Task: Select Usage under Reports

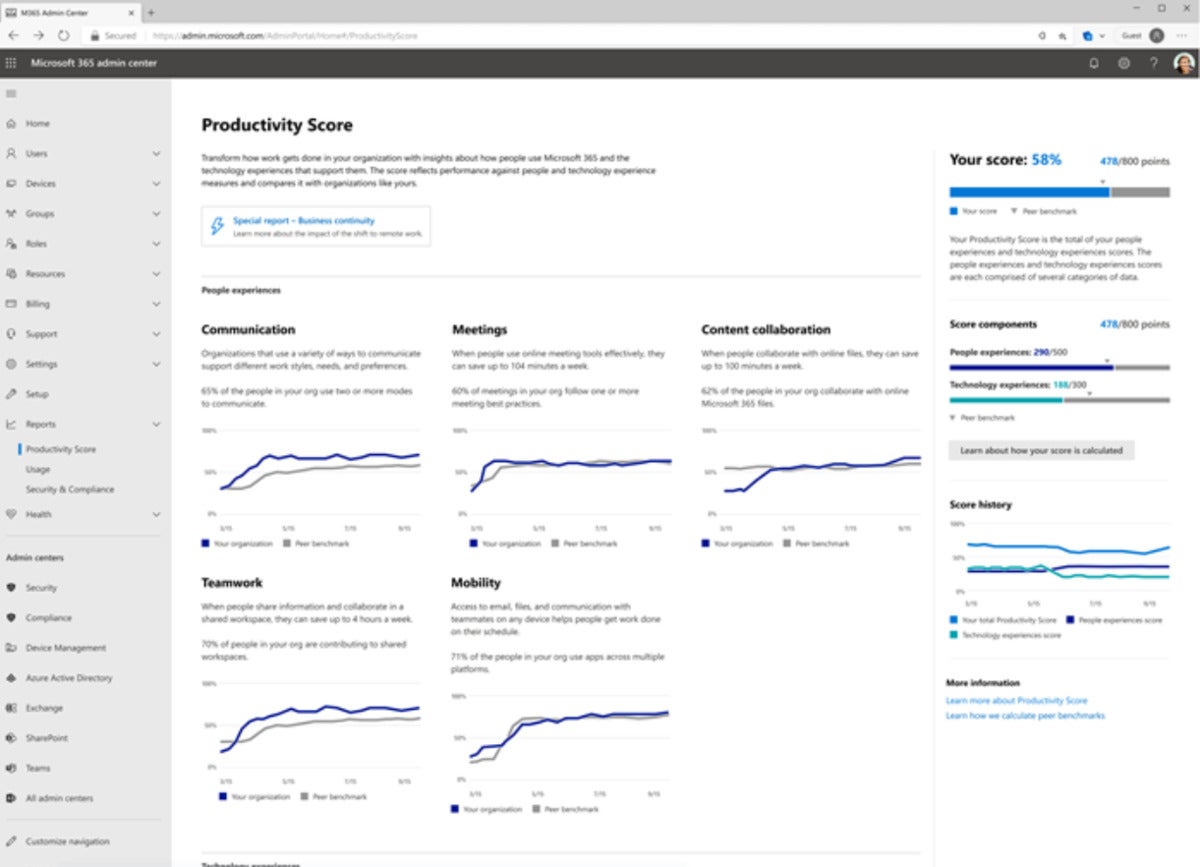Action: click(x=38, y=469)
